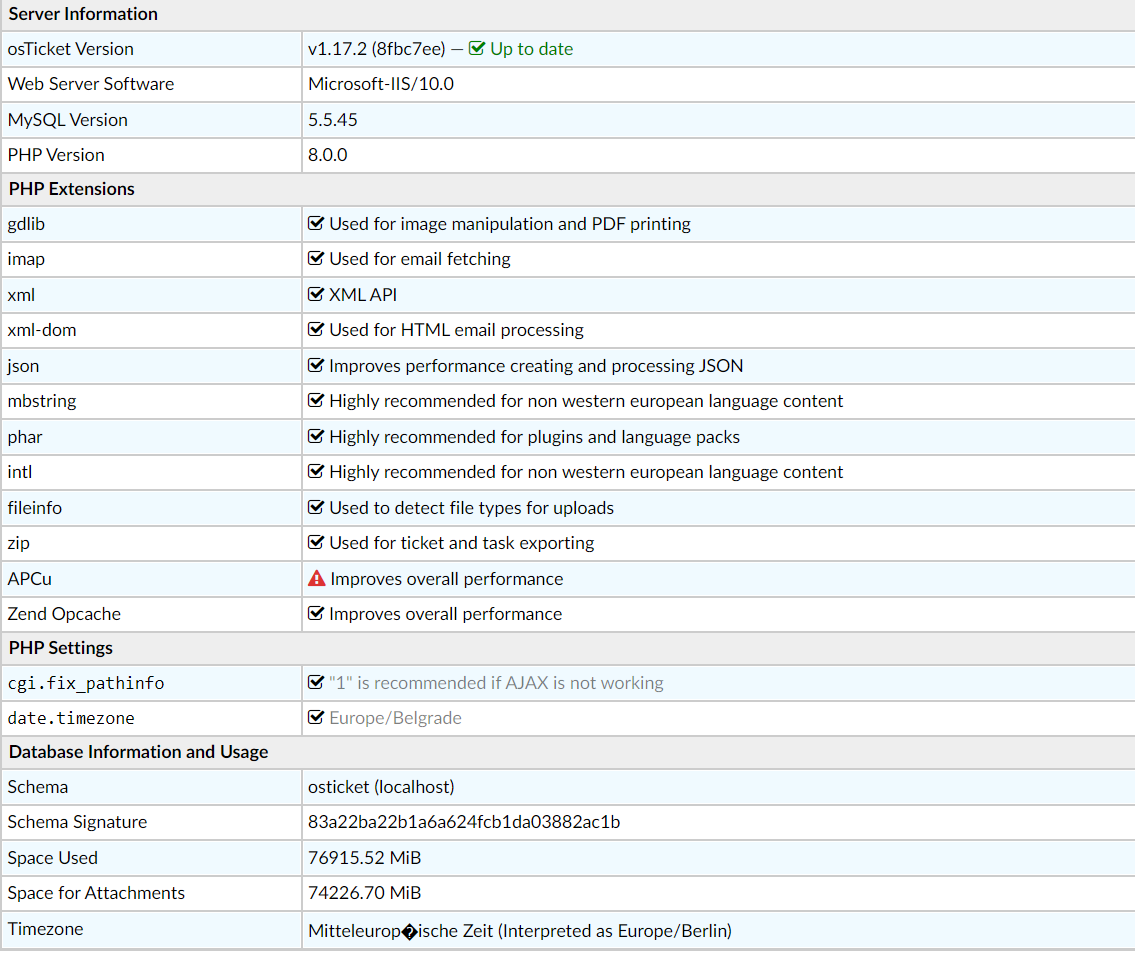Image resolution: width=1135 pixels, height=955 pixels.
Task: Click the zip extension check icon
Action: 316,543
